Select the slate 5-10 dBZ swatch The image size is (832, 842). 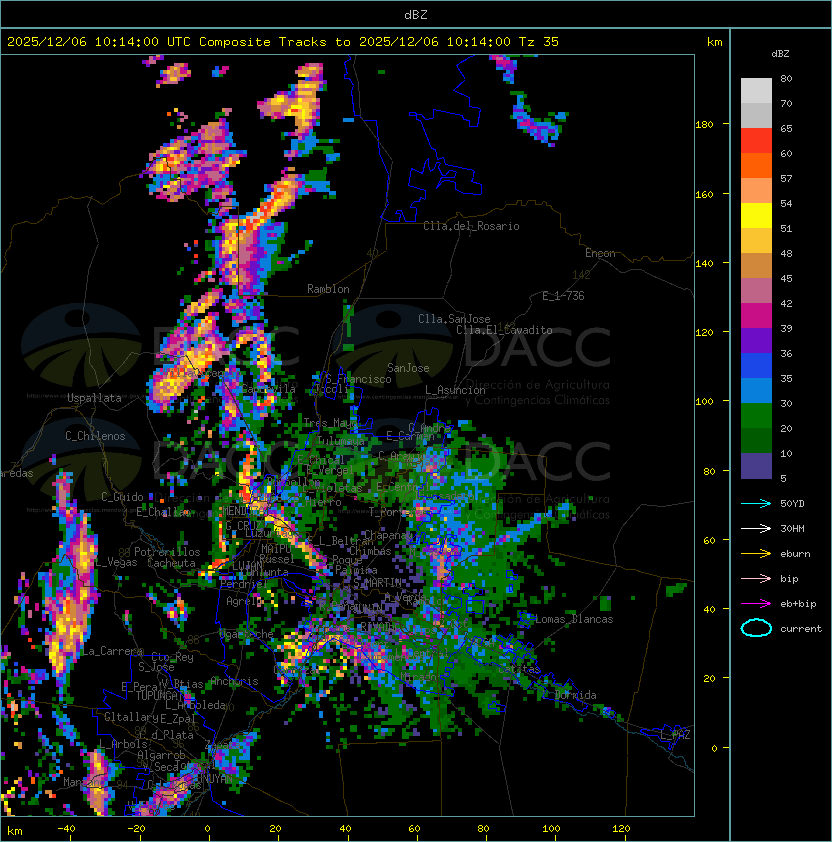click(x=756, y=465)
